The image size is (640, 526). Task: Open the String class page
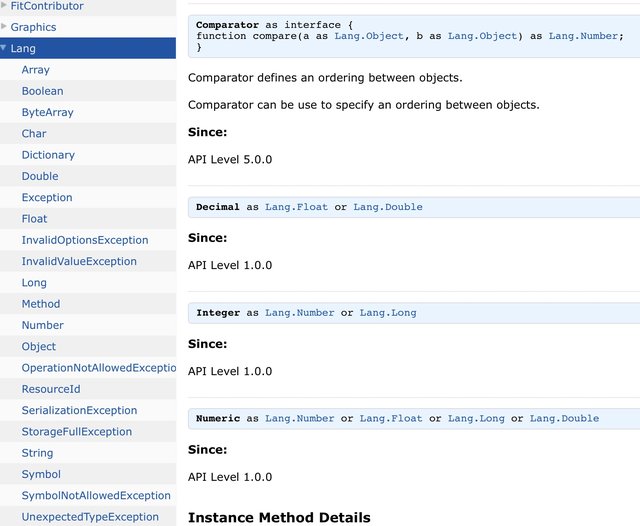[37, 453]
